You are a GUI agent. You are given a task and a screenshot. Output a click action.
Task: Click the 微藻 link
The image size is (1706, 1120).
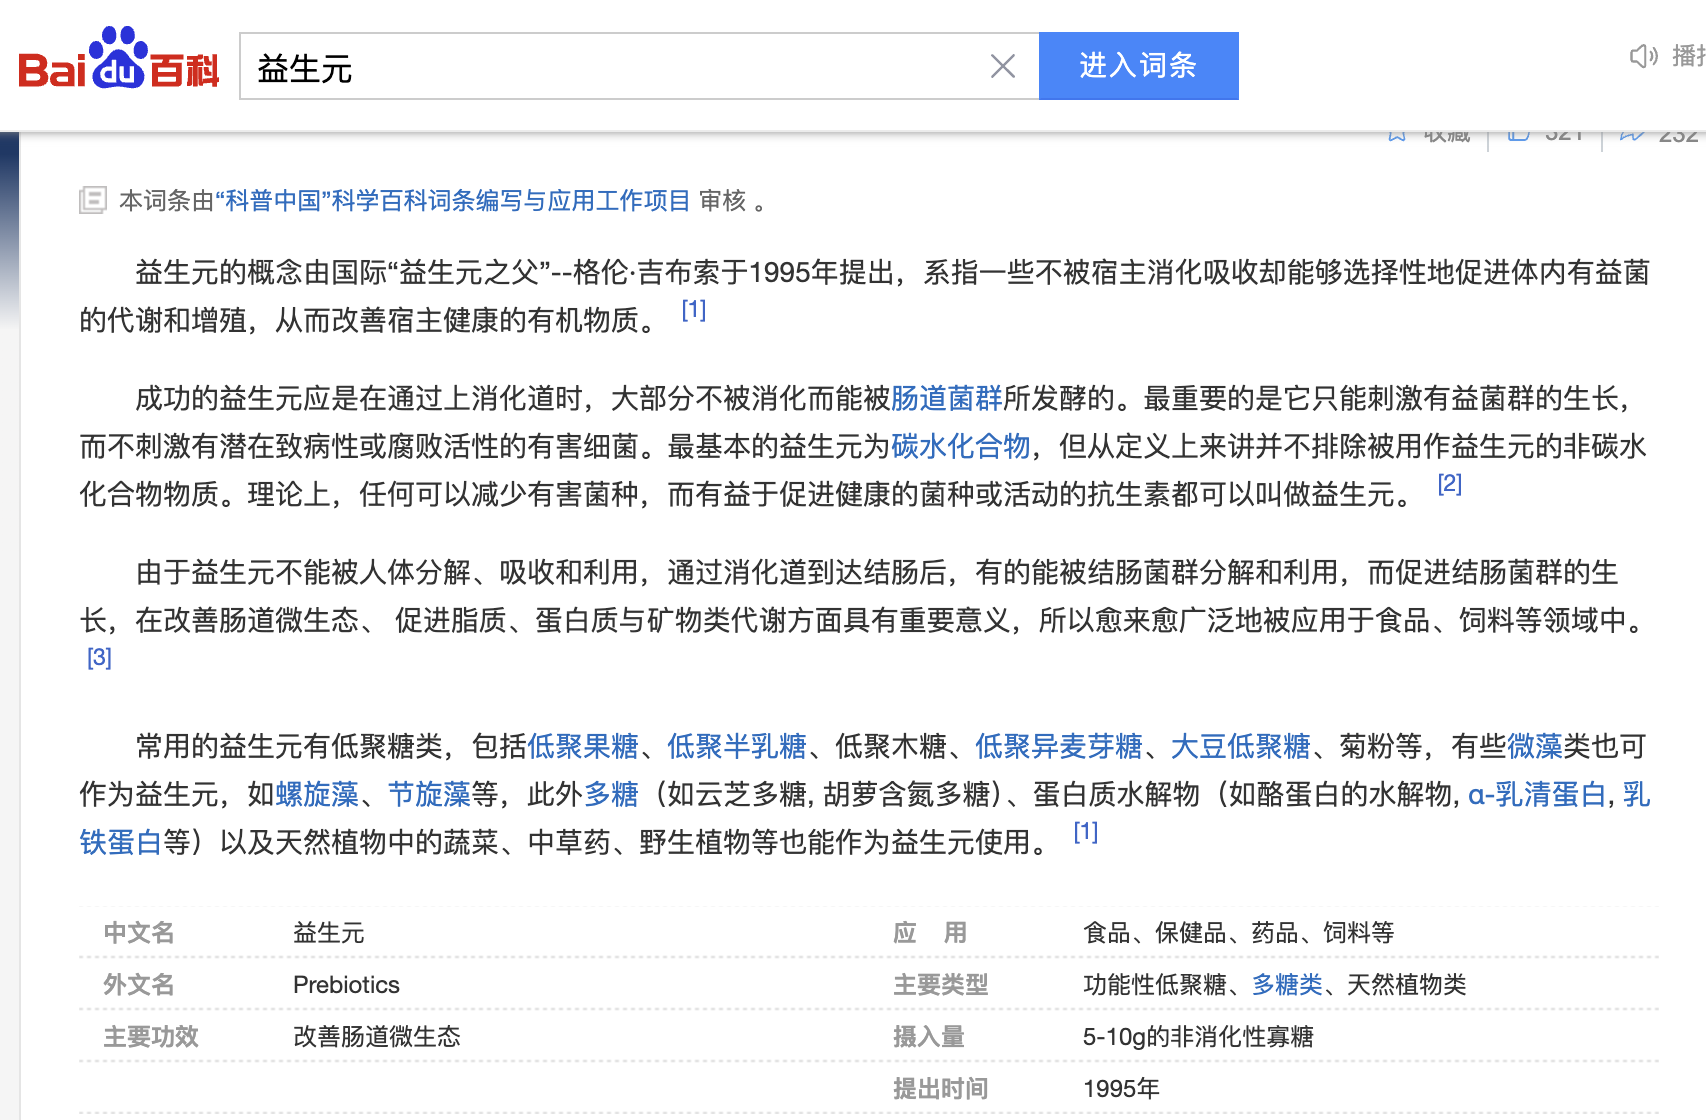coord(1535,746)
